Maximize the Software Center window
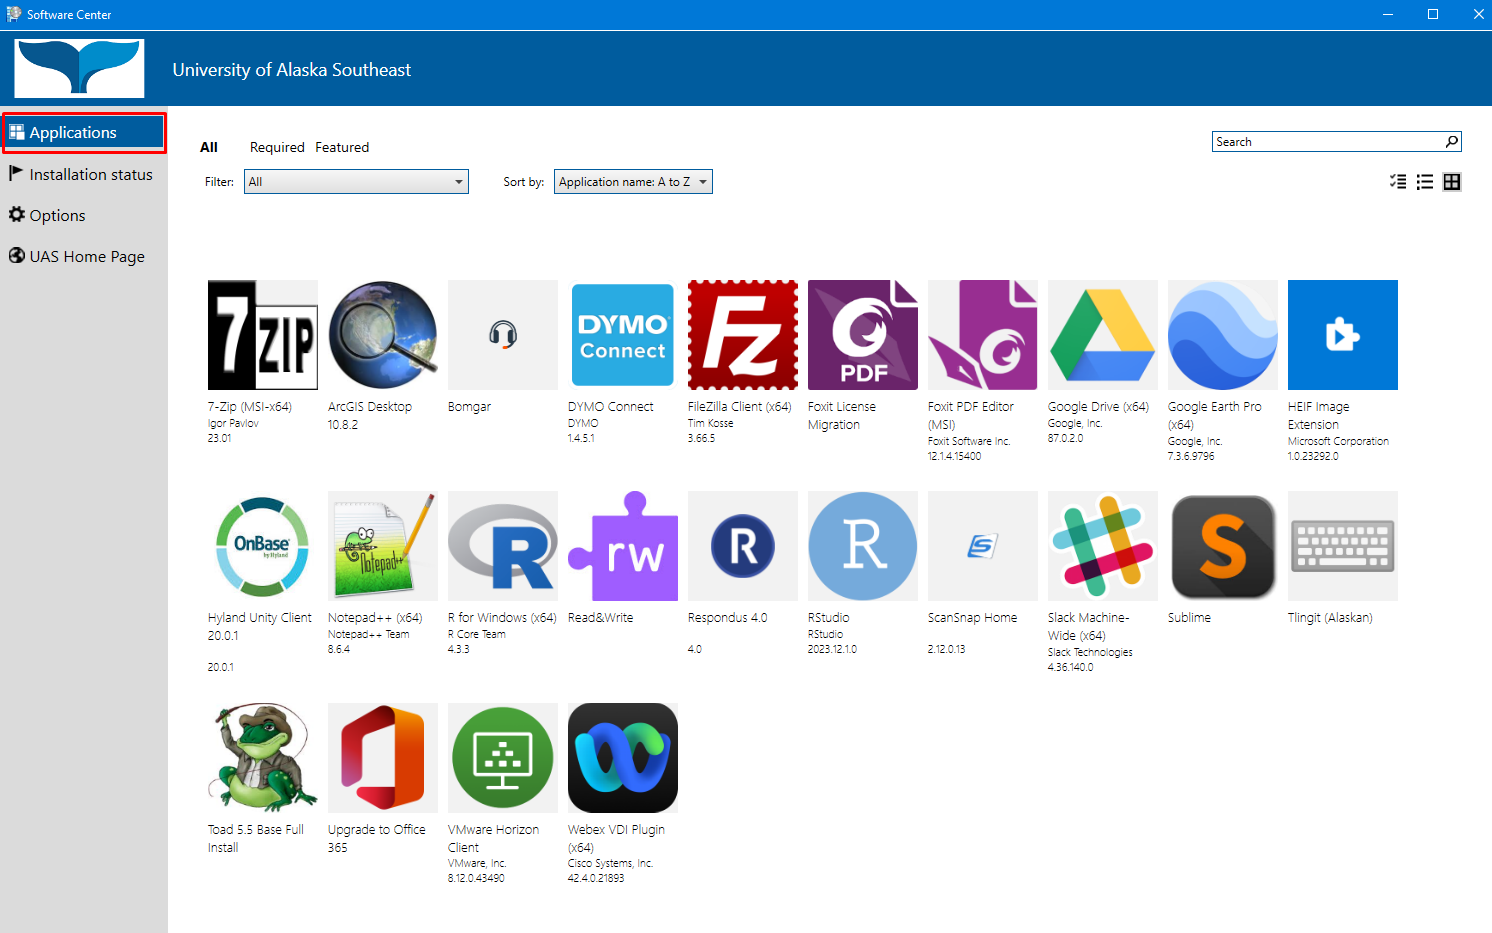1492x933 pixels. click(1432, 14)
